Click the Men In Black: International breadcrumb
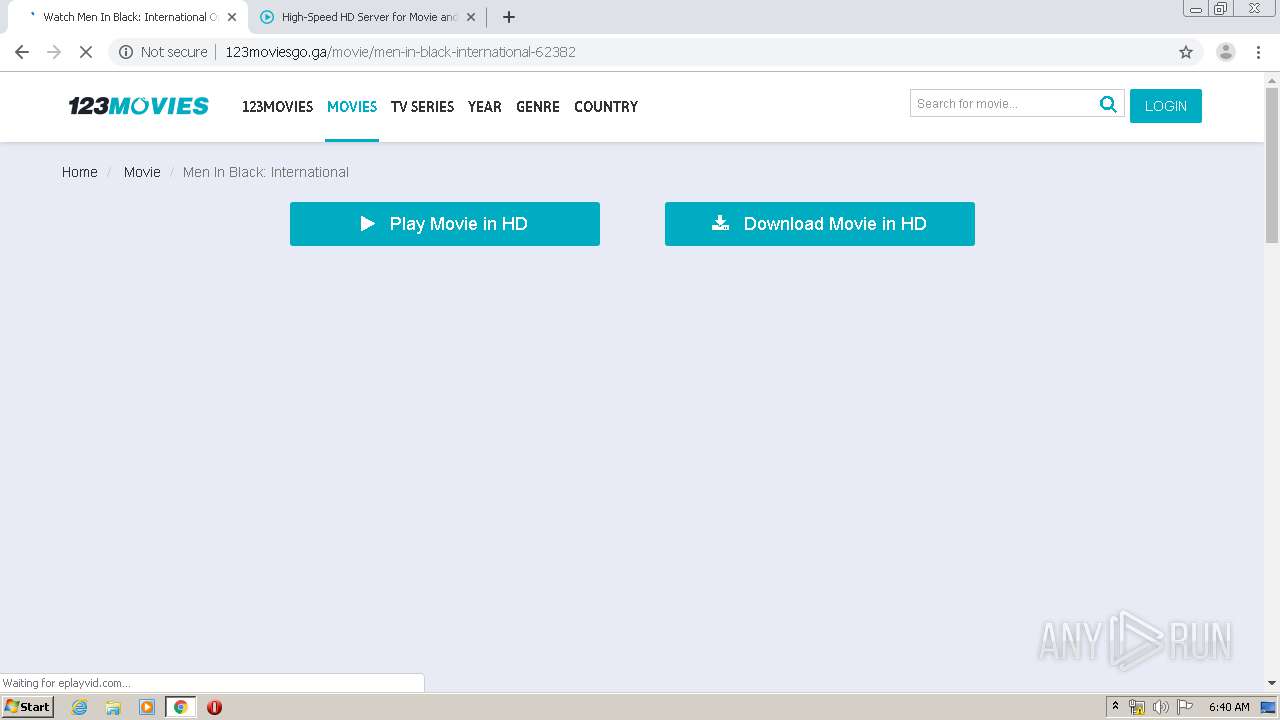The height and width of the screenshot is (720, 1280). [x=266, y=172]
